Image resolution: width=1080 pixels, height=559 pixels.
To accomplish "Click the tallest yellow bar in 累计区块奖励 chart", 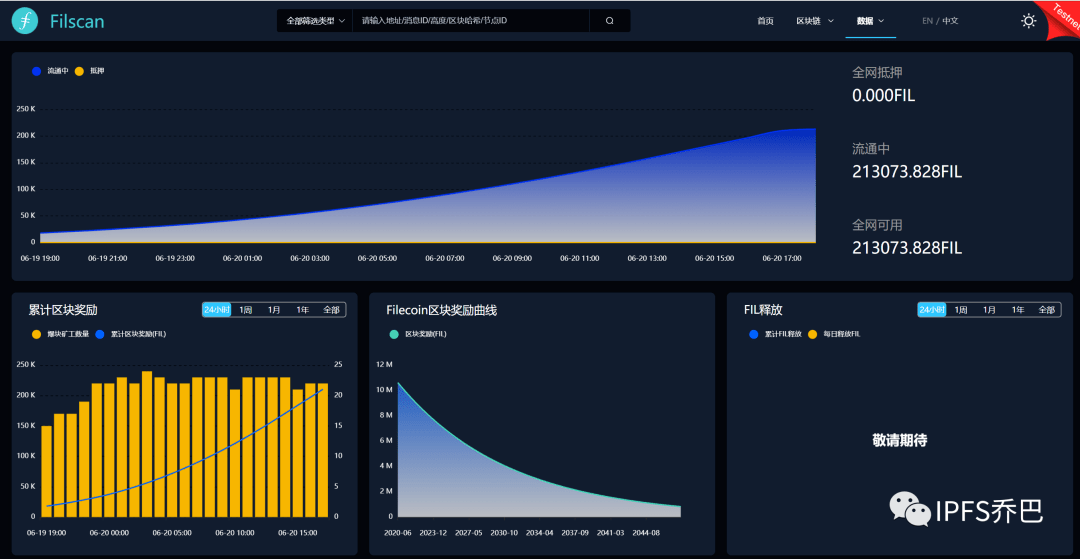I will coord(147,444).
